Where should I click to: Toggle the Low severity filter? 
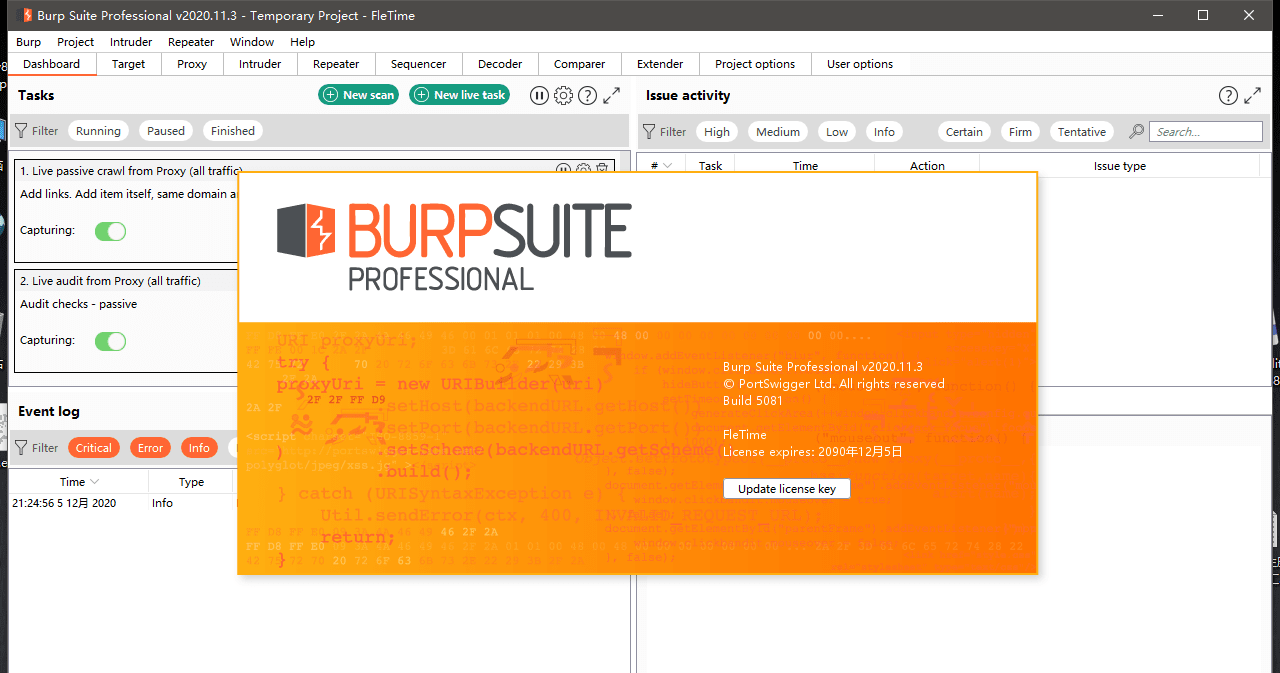[837, 132]
